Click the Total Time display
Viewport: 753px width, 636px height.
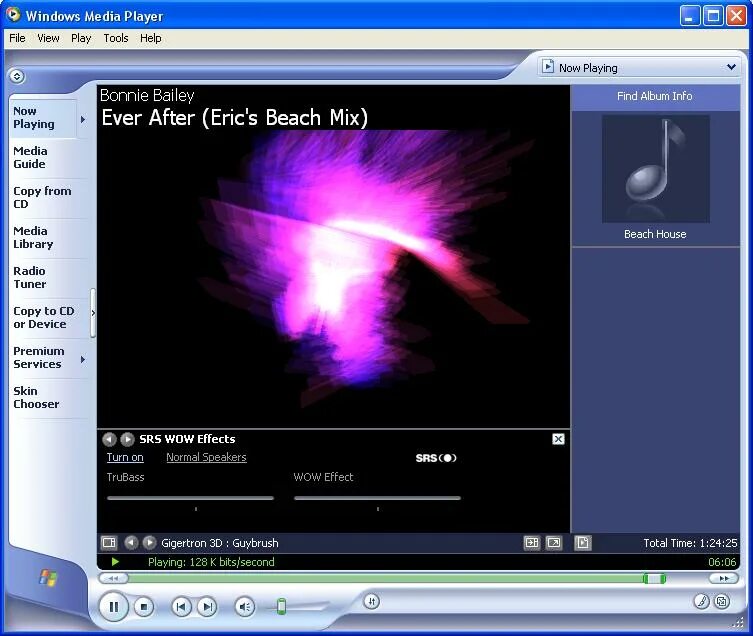click(690, 543)
